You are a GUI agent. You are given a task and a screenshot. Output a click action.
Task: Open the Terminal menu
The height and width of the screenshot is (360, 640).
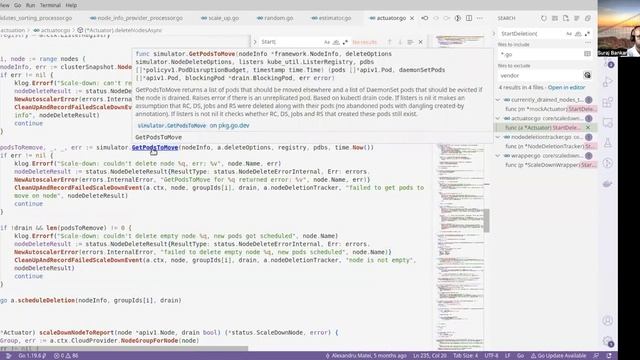tap(50, 5)
